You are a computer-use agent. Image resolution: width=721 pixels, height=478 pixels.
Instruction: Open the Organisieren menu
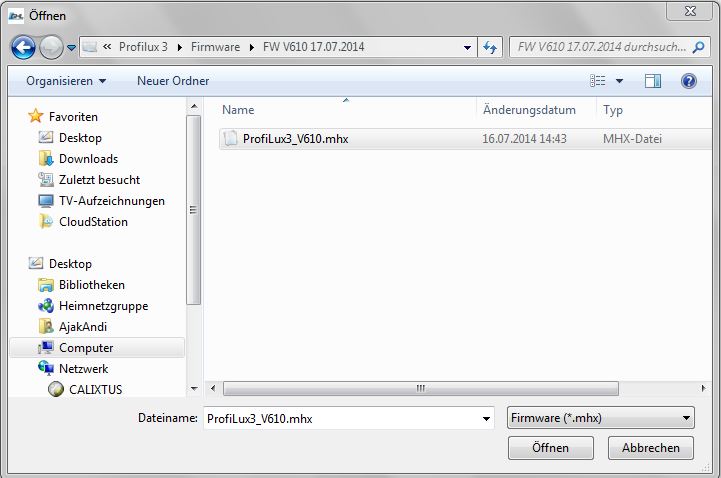tap(66, 81)
